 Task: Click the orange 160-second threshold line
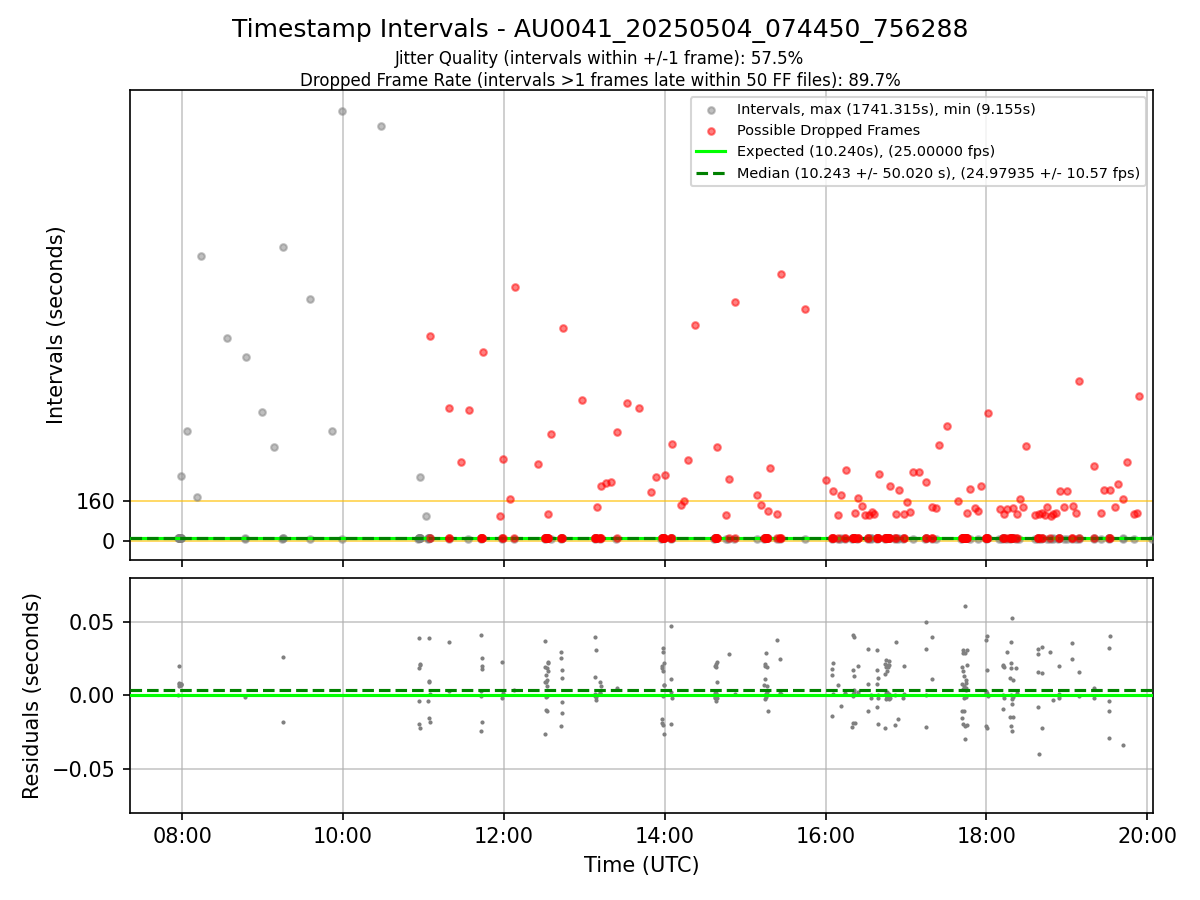pos(641,501)
